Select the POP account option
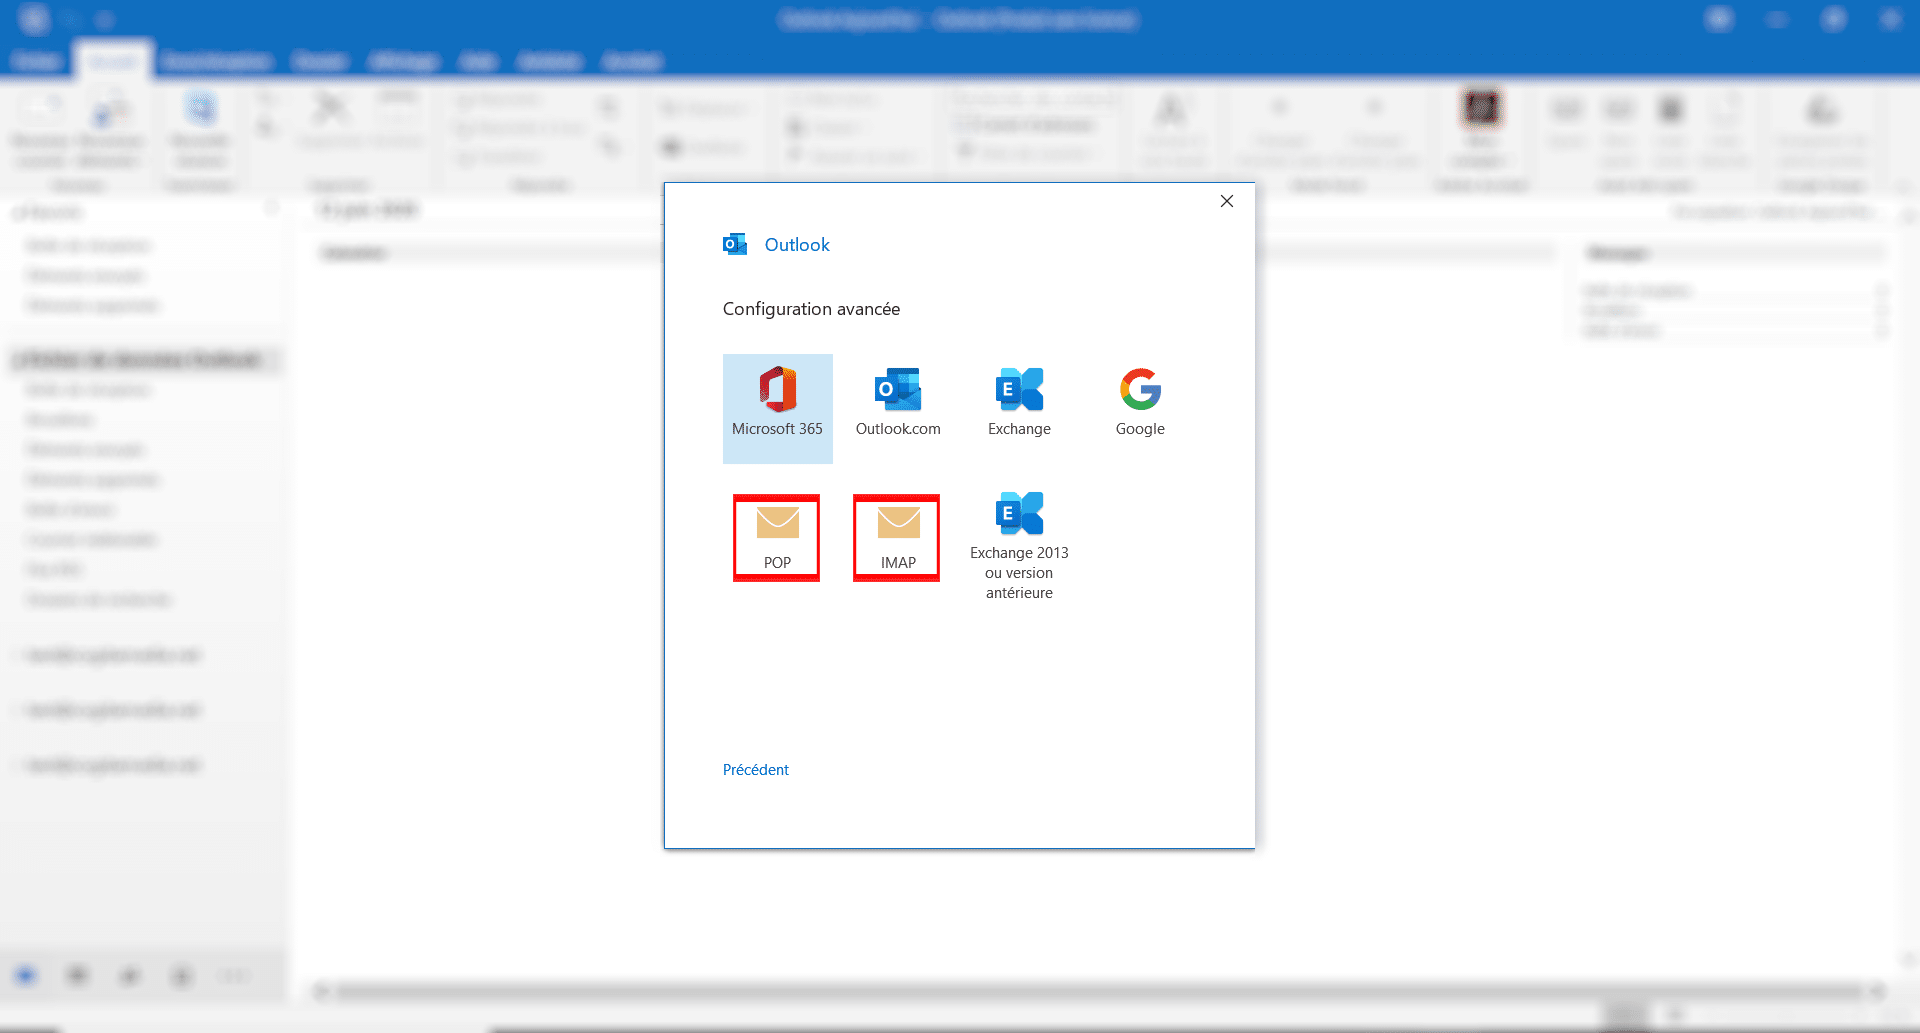This screenshot has width=1920, height=1033. (777, 538)
